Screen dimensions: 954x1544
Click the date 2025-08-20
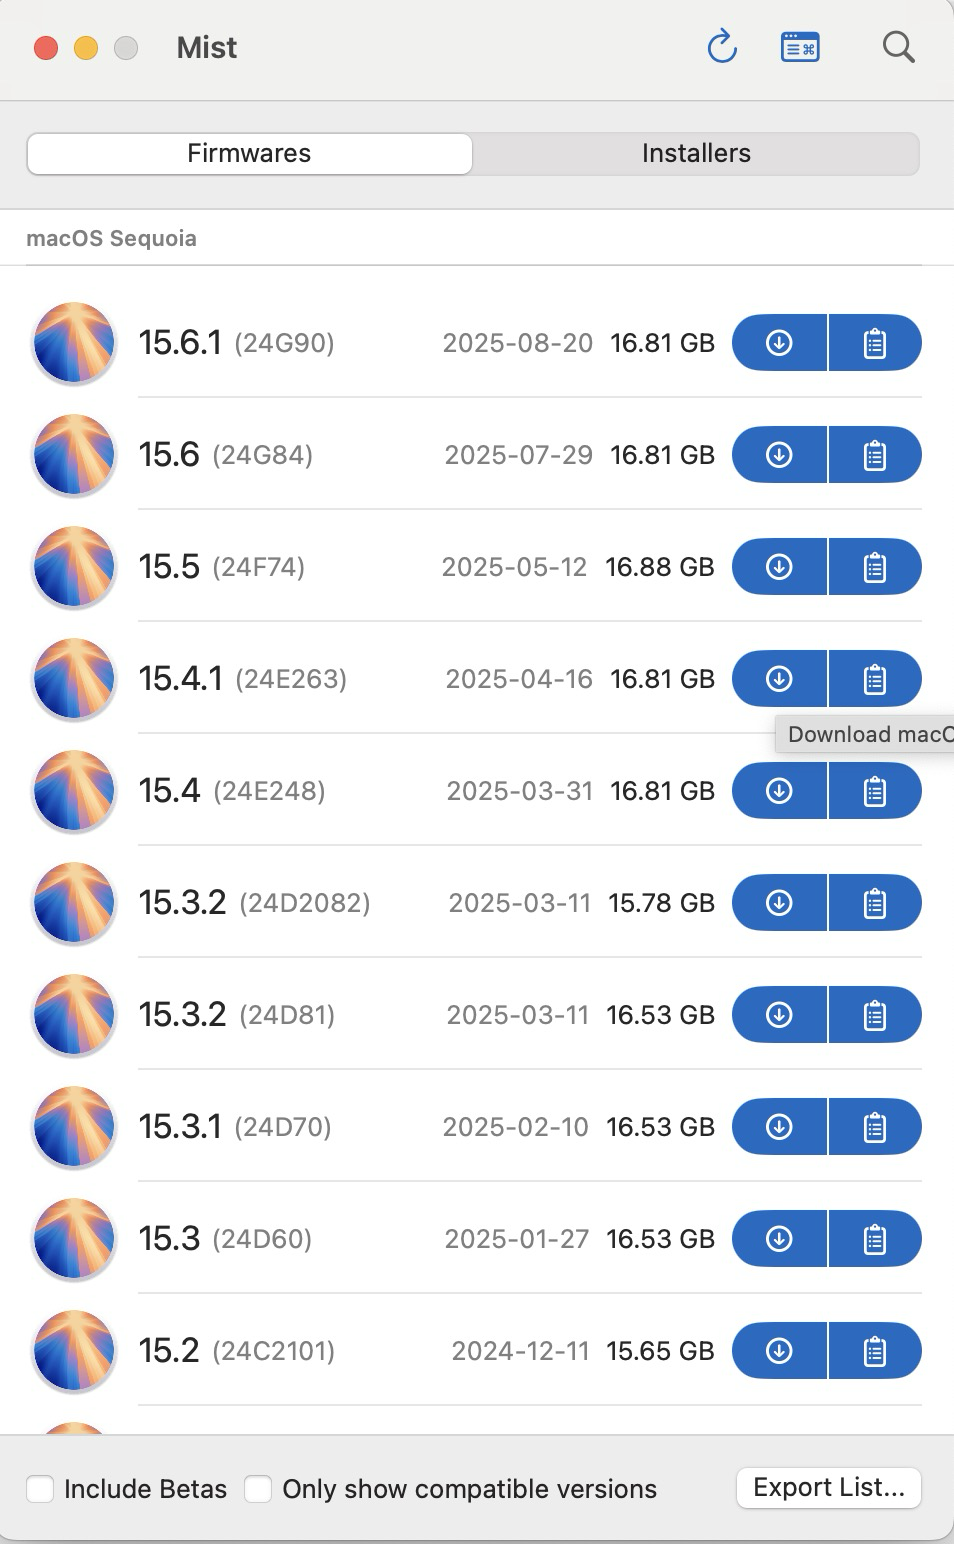click(x=518, y=343)
